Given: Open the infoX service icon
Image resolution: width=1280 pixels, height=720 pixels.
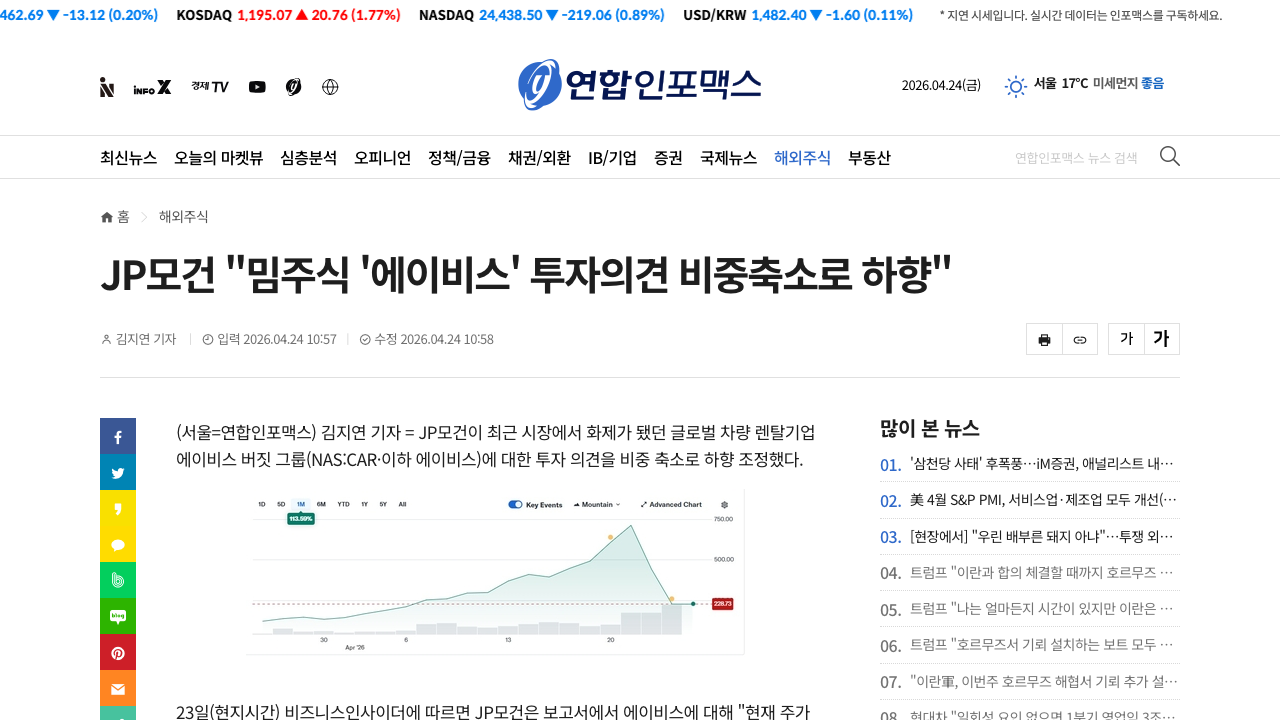Looking at the screenshot, I should tap(152, 87).
